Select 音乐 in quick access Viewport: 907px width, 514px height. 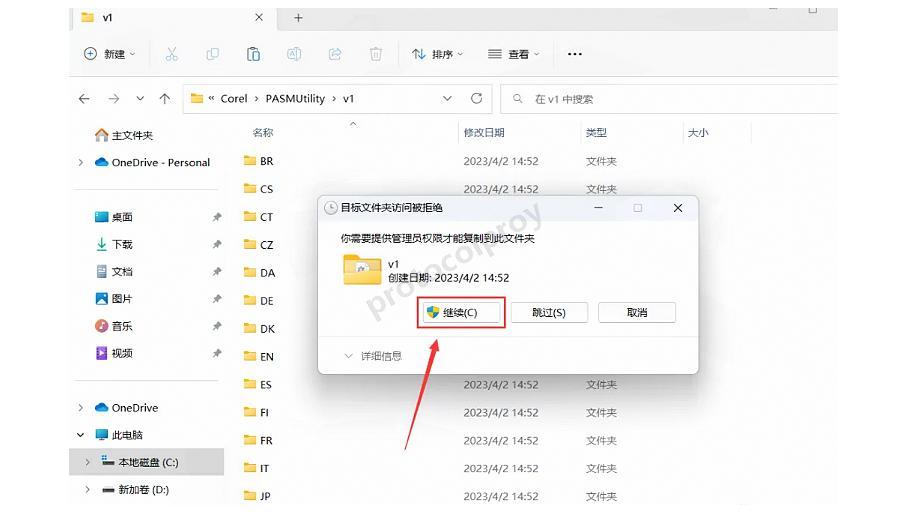(x=115, y=326)
